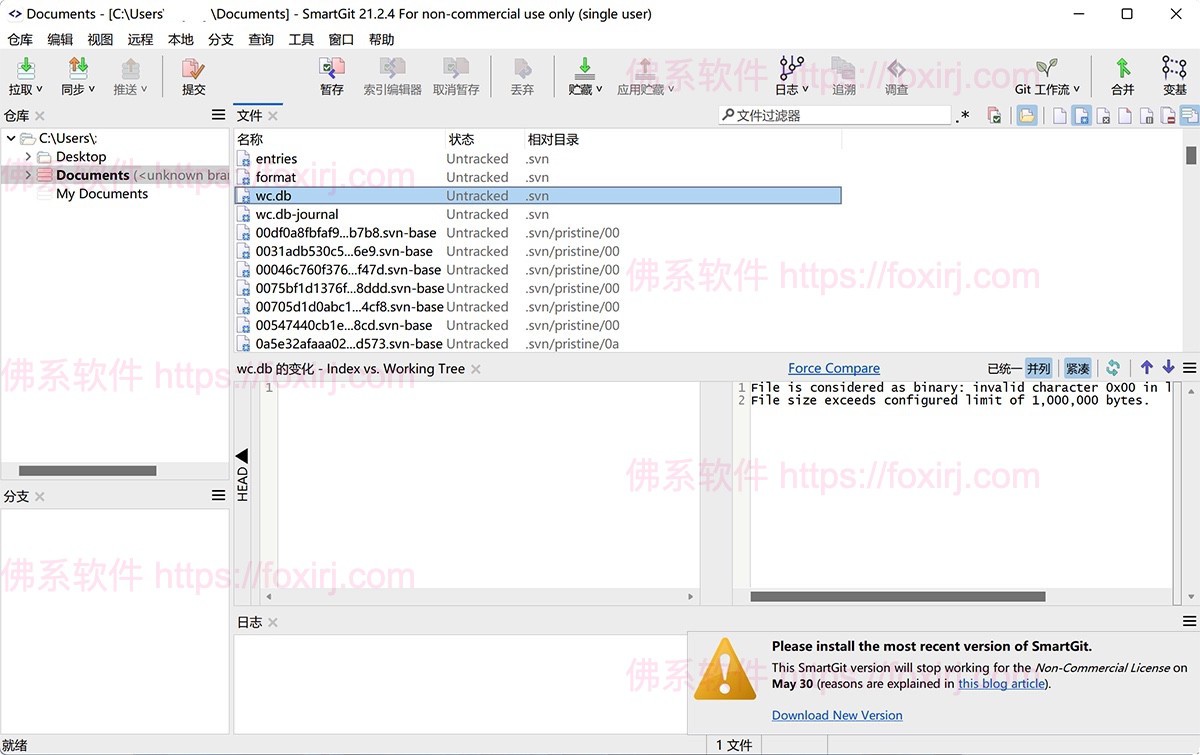Toggle the 紧凑 compact view mode
The height and width of the screenshot is (755, 1200).
(1077, 368)
